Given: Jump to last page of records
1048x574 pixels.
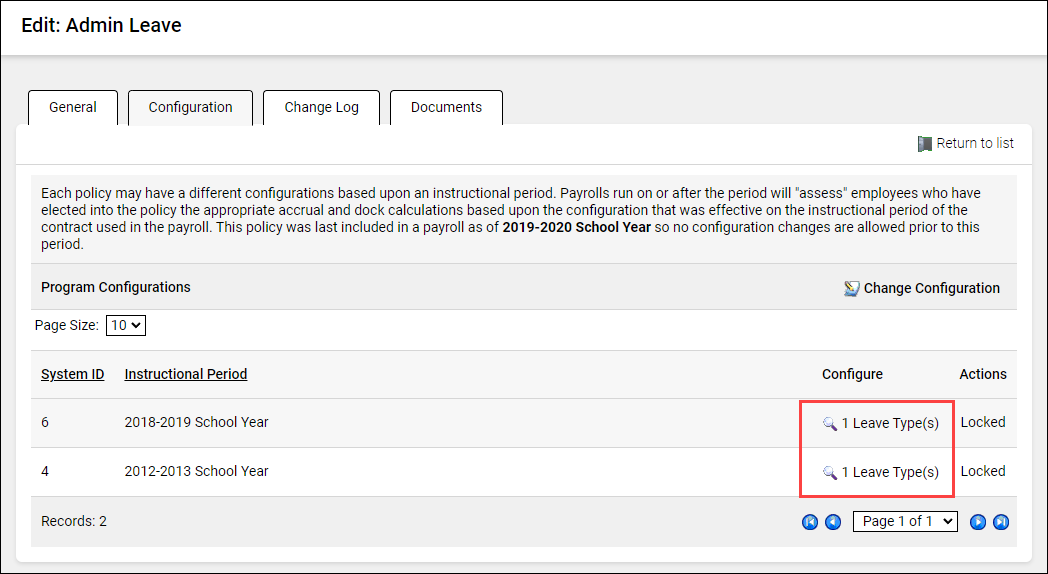Looking at the screenshot, I should click(1000, 522).
